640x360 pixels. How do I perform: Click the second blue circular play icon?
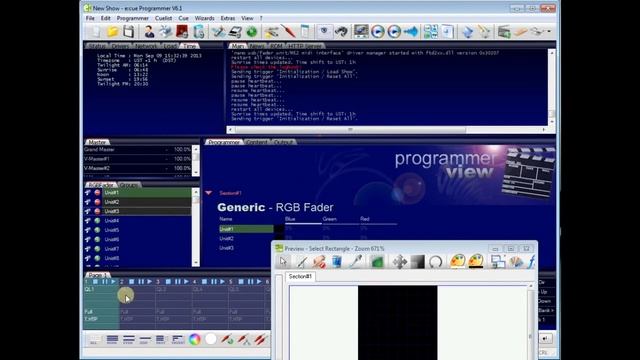pyautogui.click(x=394, y=31)
